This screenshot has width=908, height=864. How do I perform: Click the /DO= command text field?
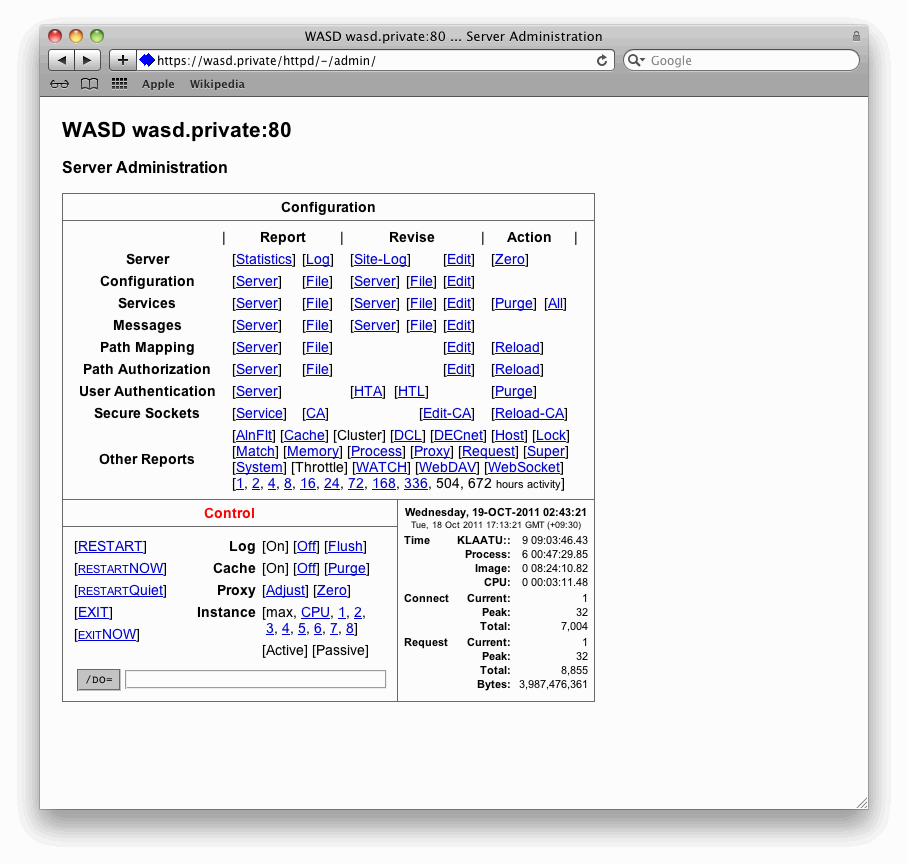click(255, 680)
